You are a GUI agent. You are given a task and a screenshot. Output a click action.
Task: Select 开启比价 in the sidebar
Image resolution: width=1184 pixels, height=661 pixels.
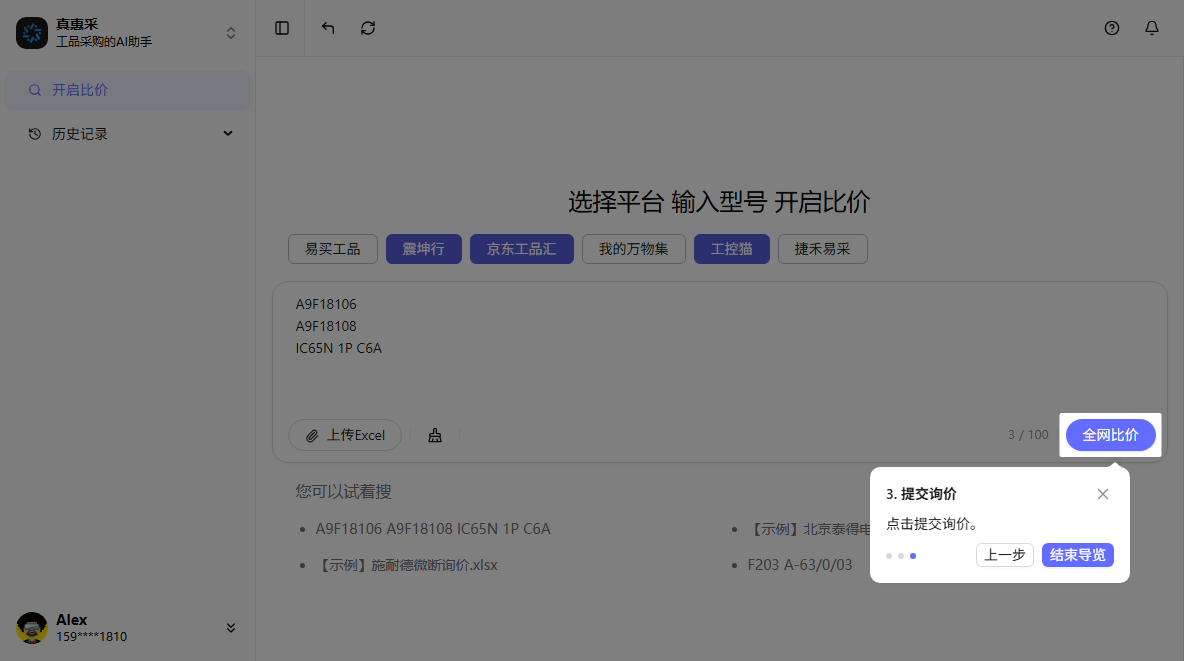(80, 90)
